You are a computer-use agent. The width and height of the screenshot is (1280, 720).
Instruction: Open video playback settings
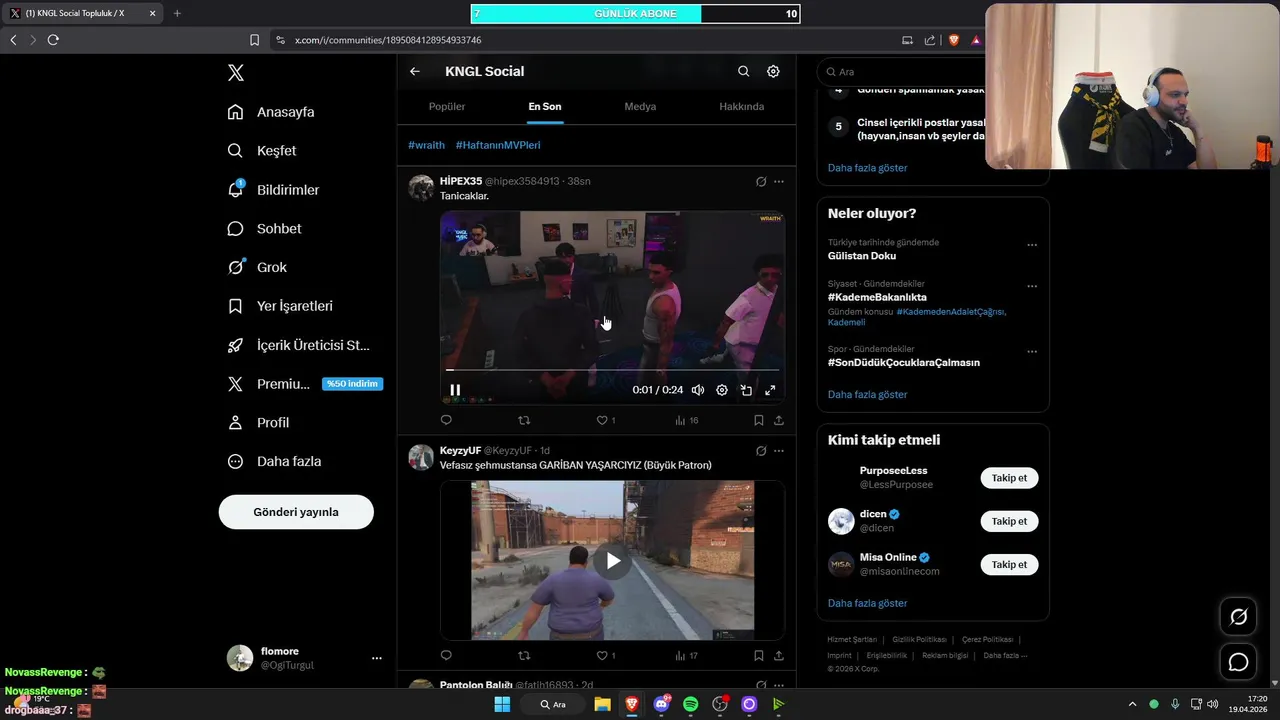tap(722, 390)
